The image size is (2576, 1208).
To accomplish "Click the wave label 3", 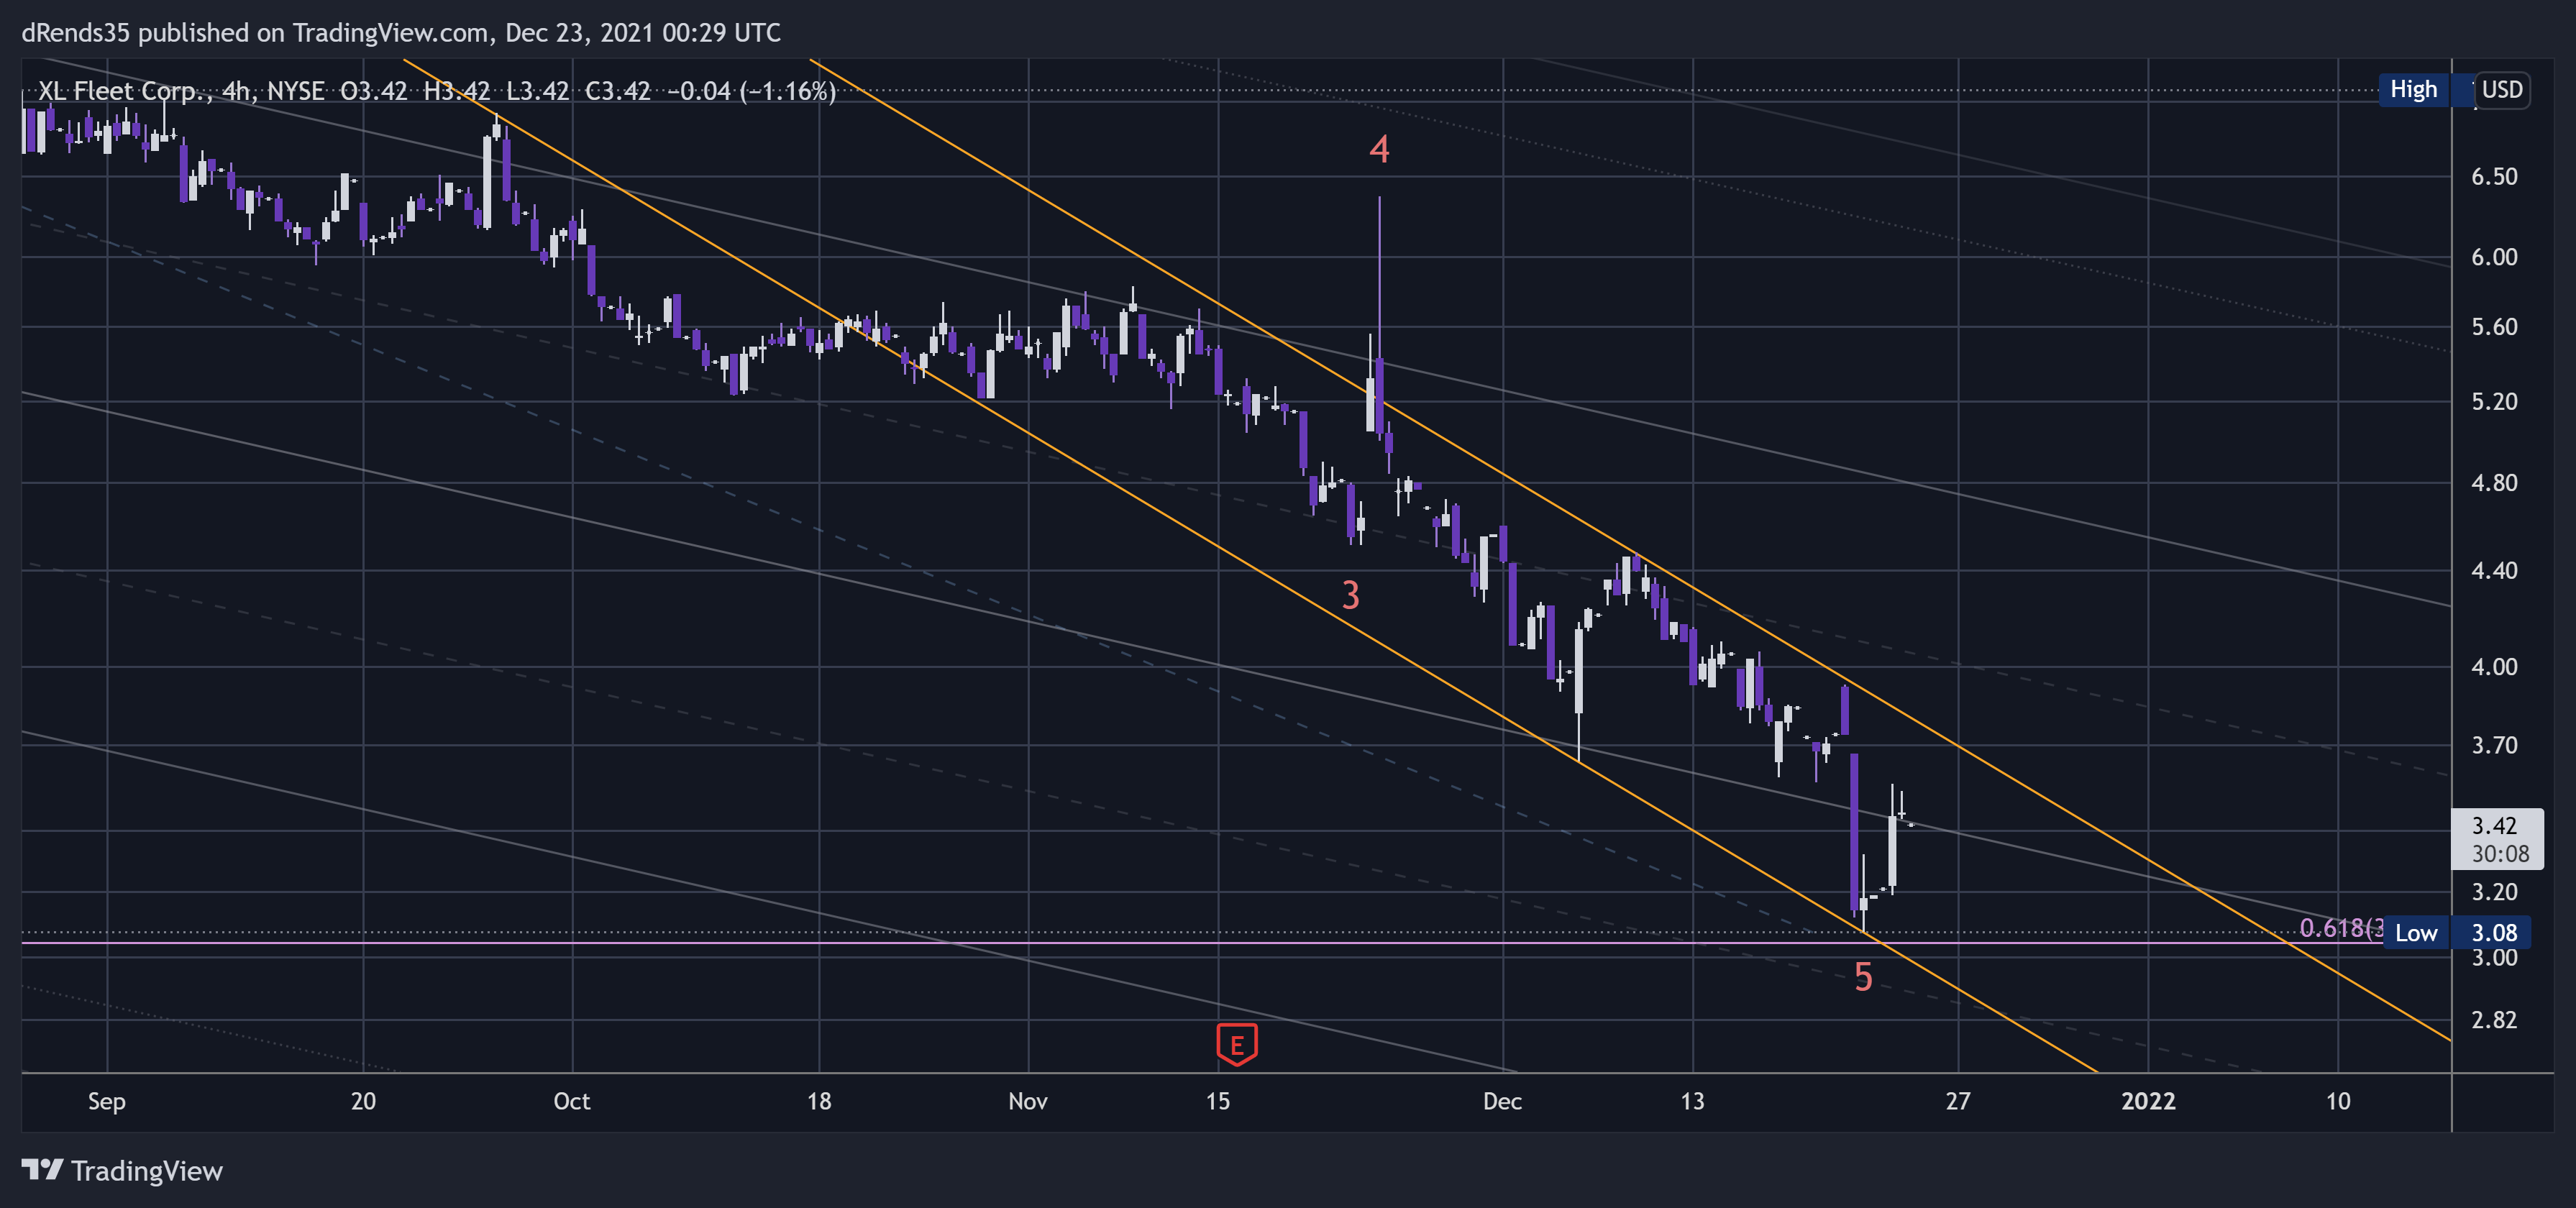I will [1350, 595].
